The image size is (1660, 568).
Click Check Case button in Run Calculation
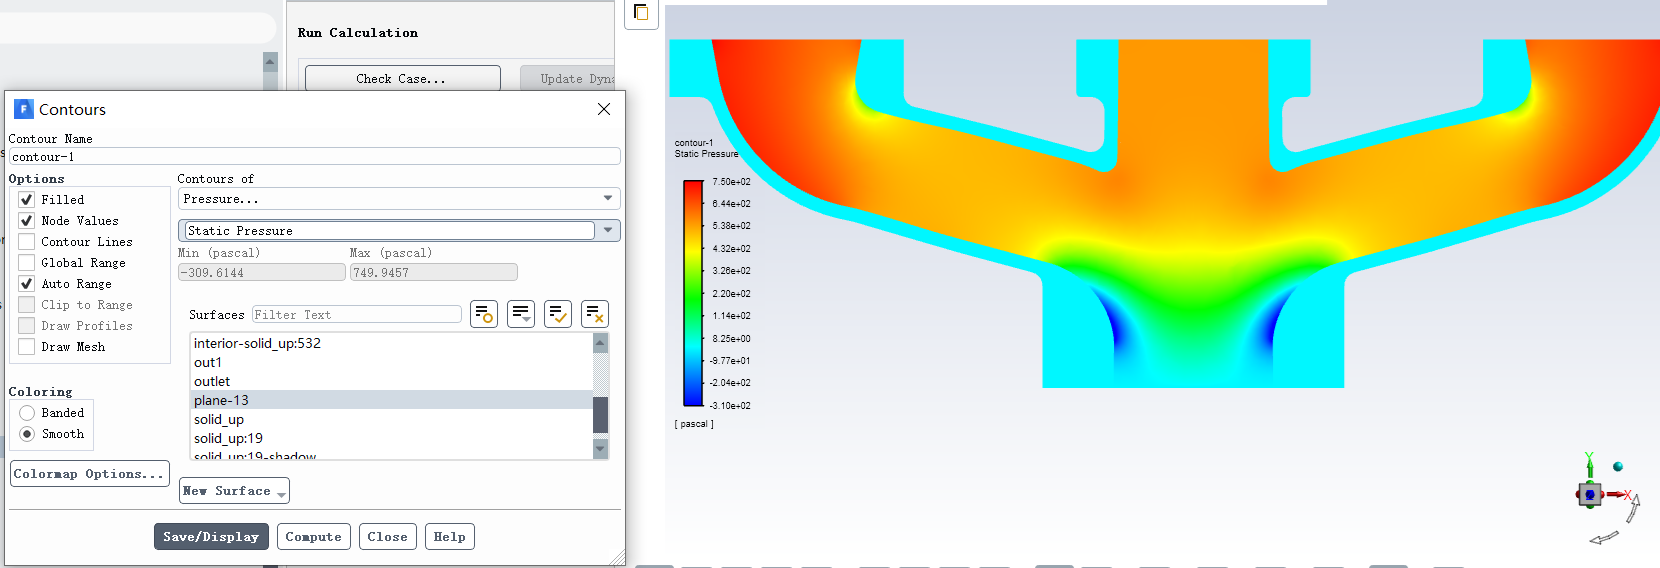coord(402,79)
